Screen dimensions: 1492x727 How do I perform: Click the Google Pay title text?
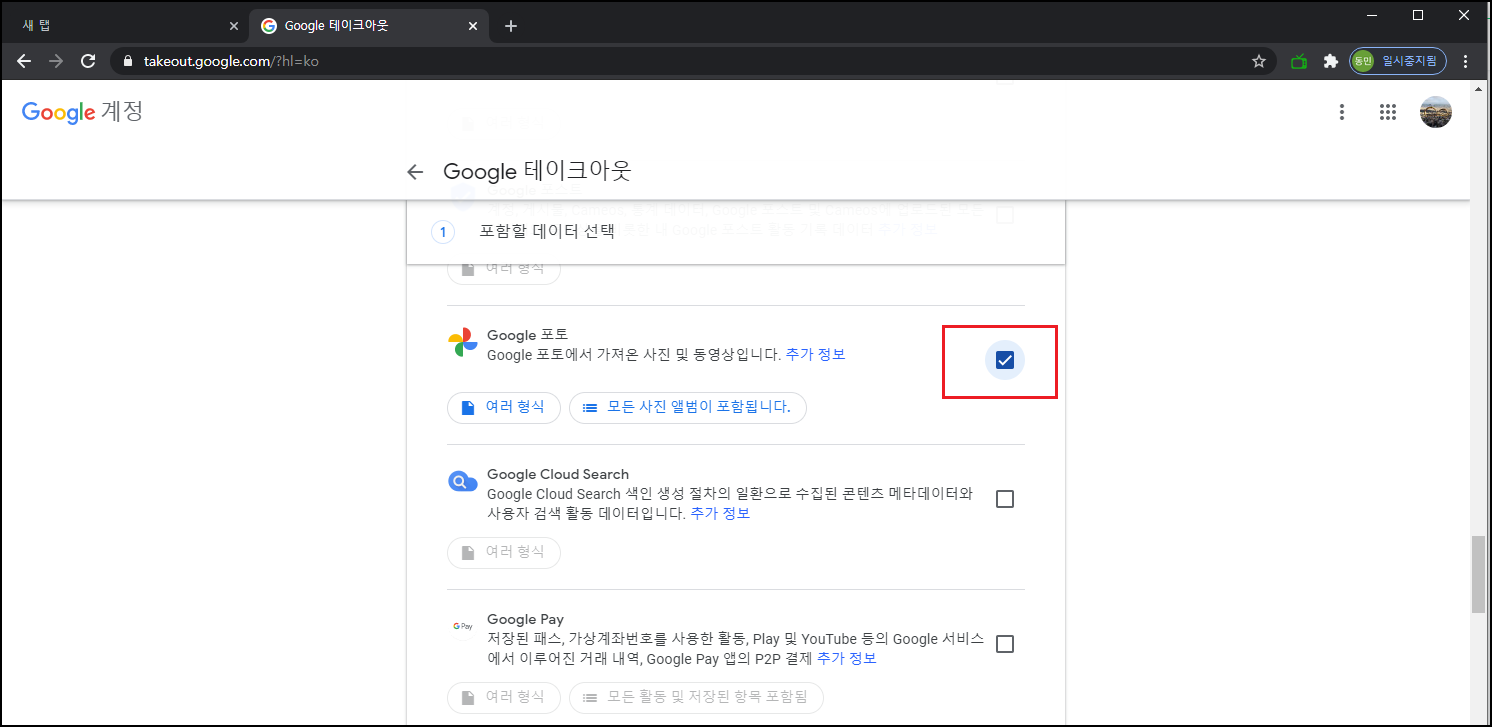526,619
